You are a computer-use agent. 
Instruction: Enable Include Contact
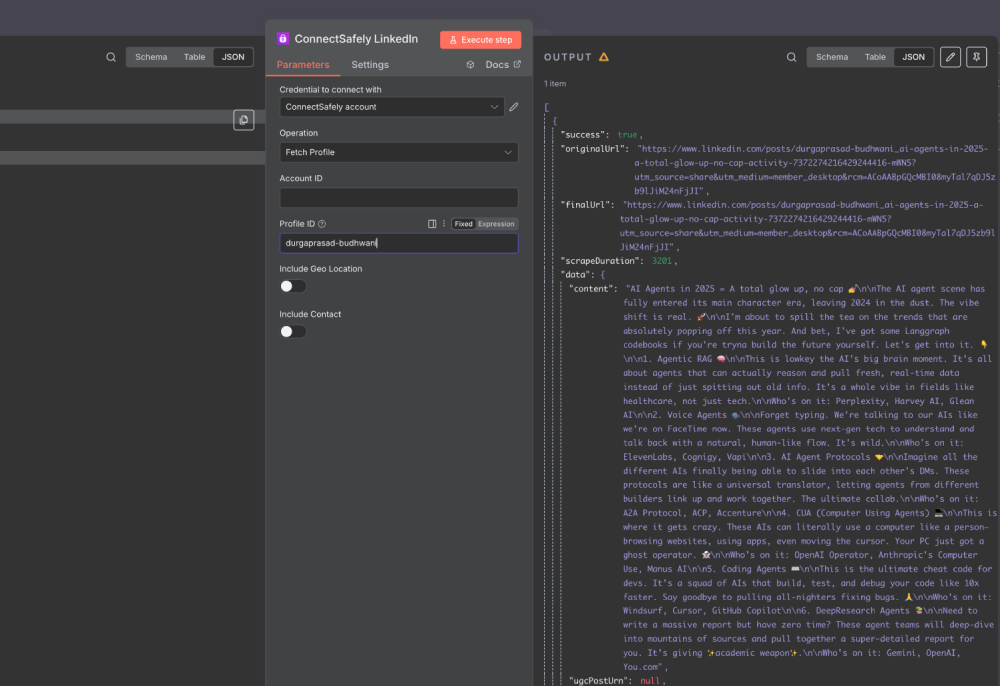(x=291, y=331)
